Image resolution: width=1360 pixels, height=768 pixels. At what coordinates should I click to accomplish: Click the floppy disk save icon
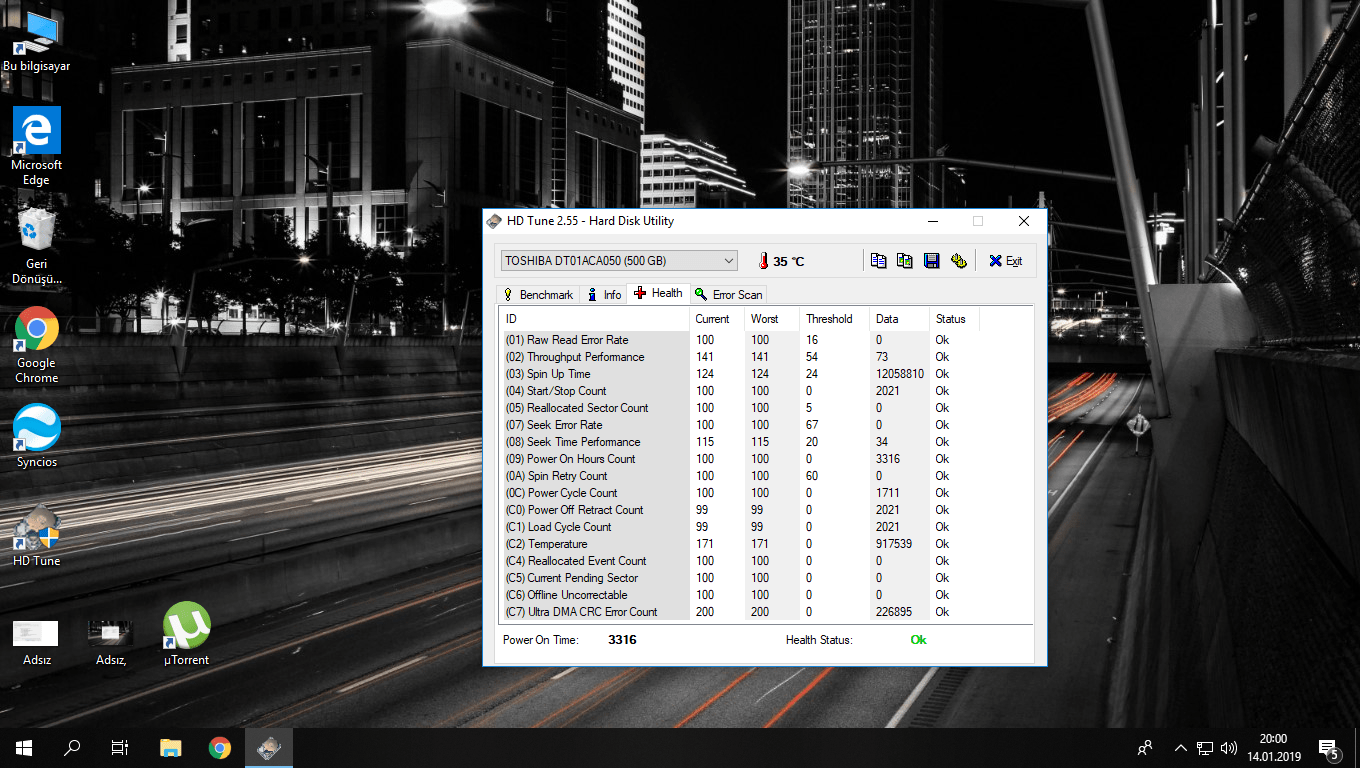coord(931,261)
